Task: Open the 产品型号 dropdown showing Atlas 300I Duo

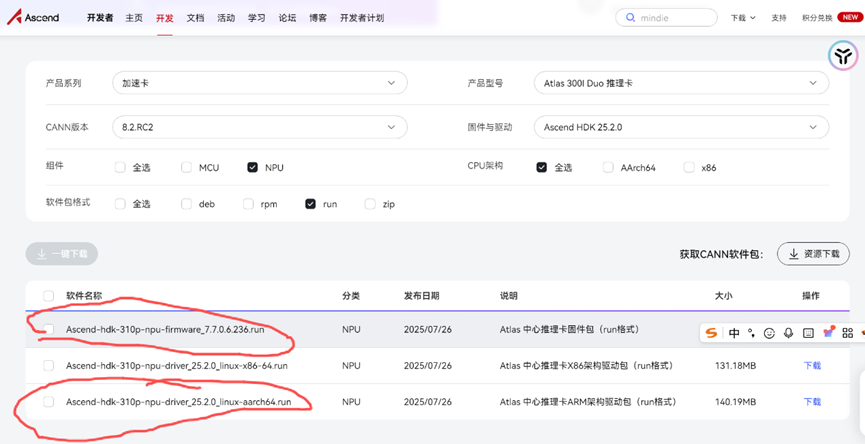Action: coord(681,83)
